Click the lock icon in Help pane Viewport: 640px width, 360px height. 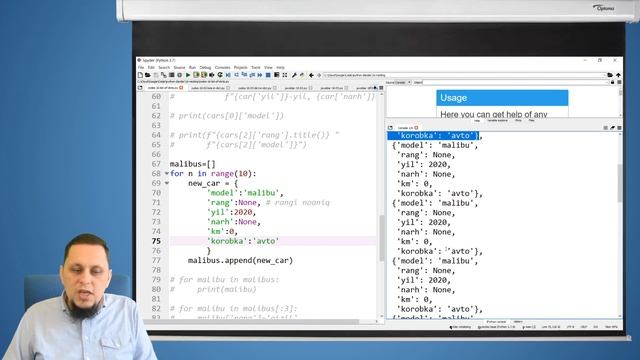coord(612,82)
